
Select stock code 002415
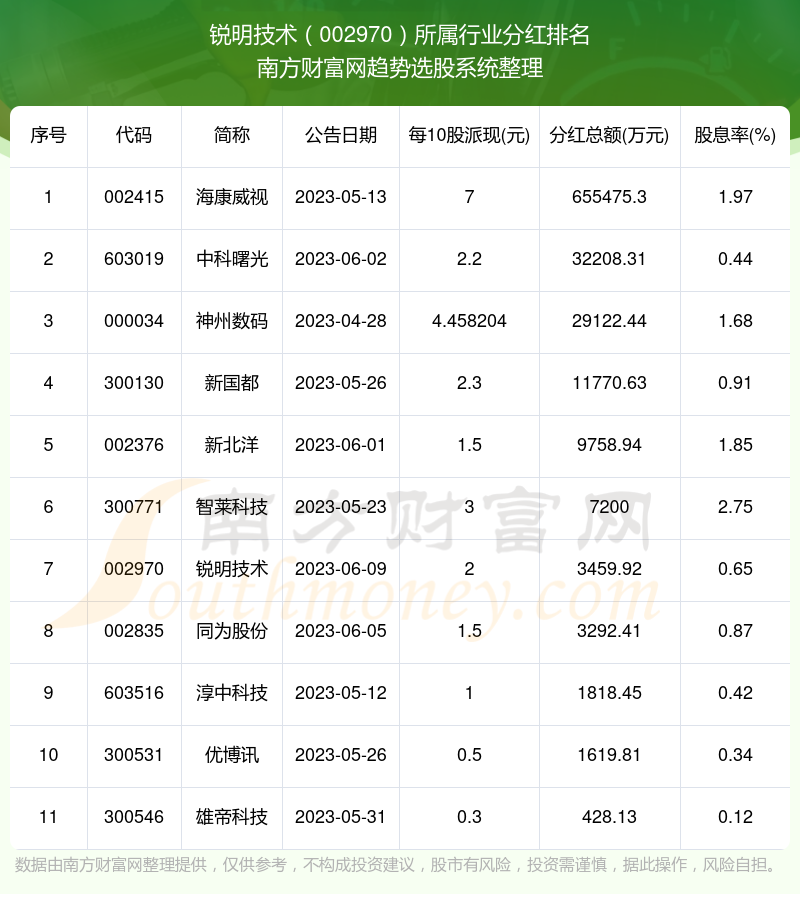tap(134, 197)
